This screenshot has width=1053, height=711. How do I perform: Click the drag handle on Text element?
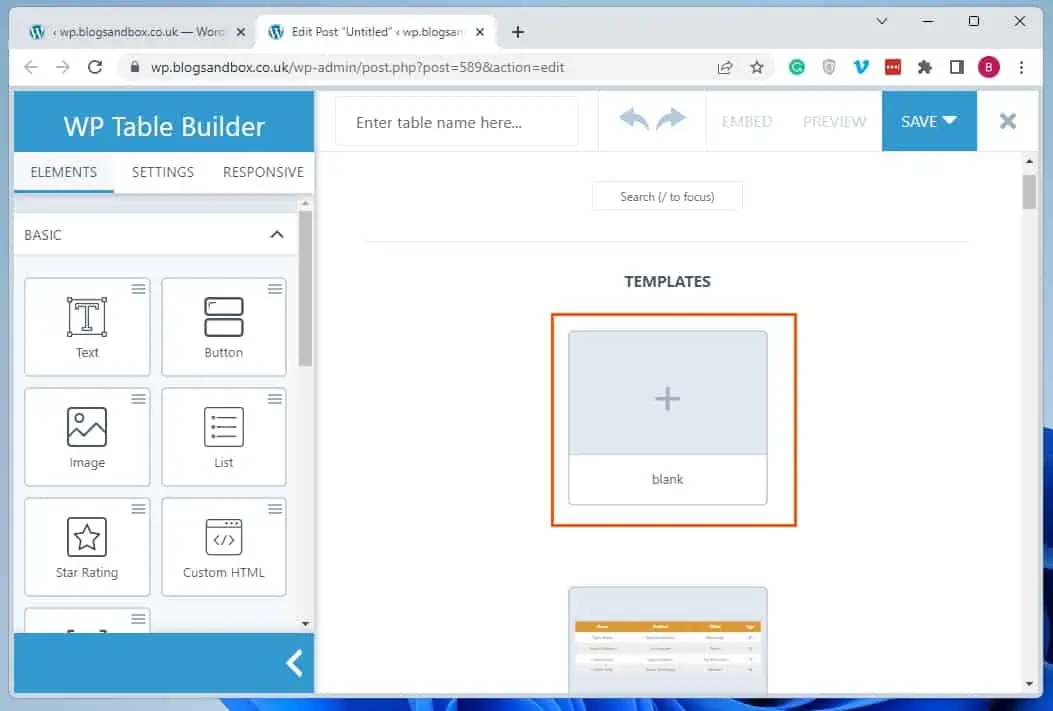point(138,289)
